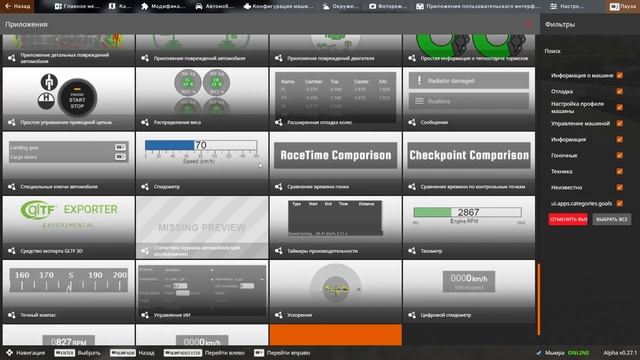Open the Модифика... tab with puzzle icon
The height and width of the screenshot is (360, 640).
click(x=163, y=6)
